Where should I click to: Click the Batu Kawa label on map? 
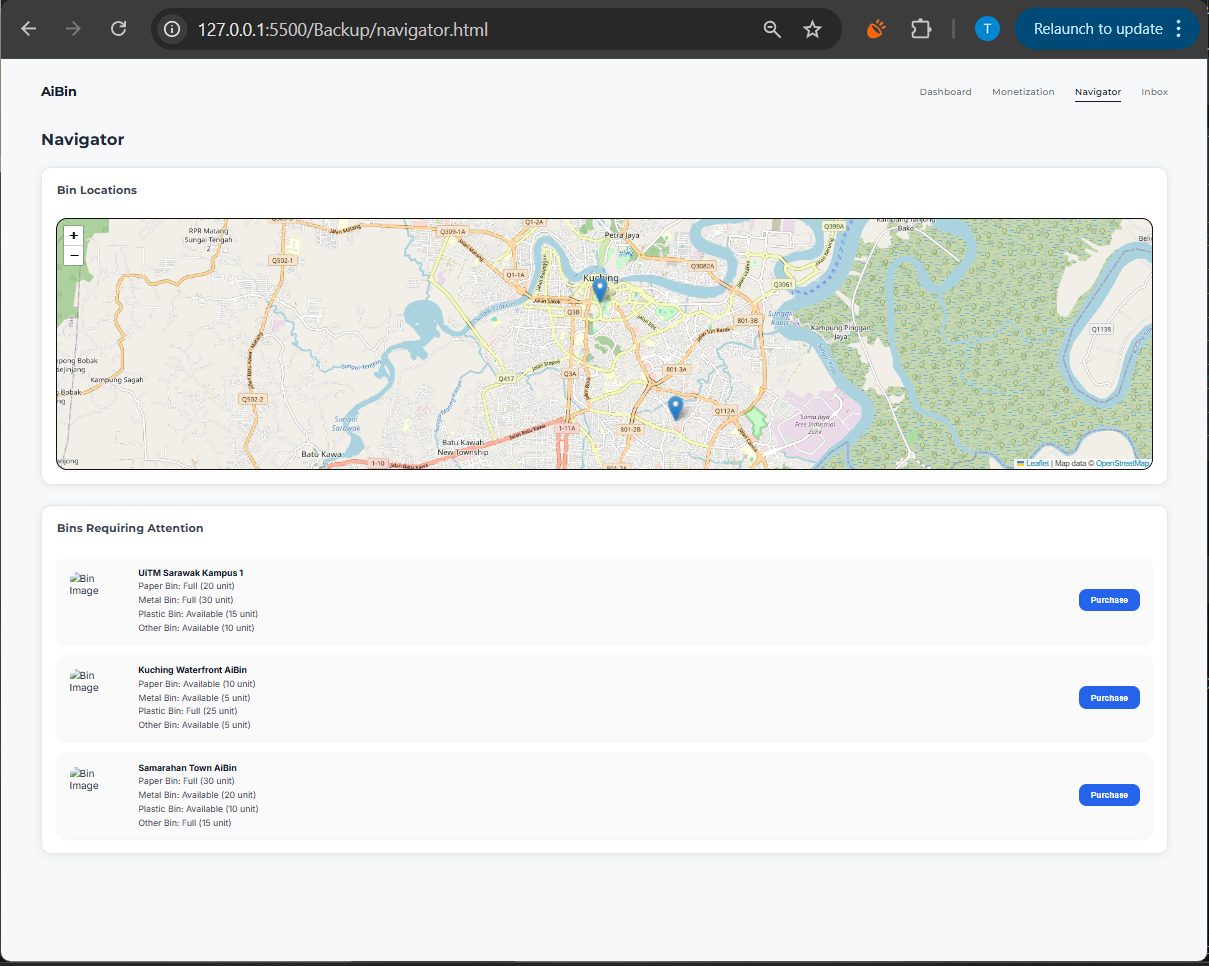click(322, 454)
